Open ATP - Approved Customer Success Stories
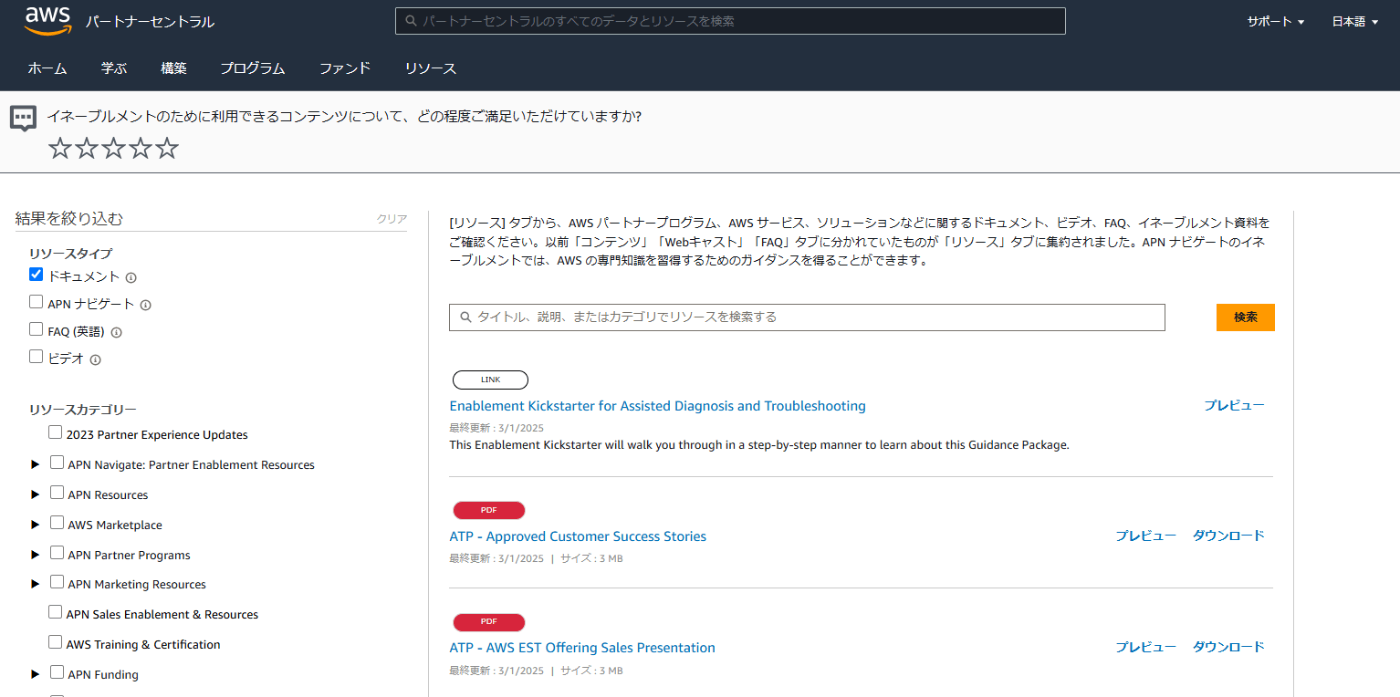 578,537
